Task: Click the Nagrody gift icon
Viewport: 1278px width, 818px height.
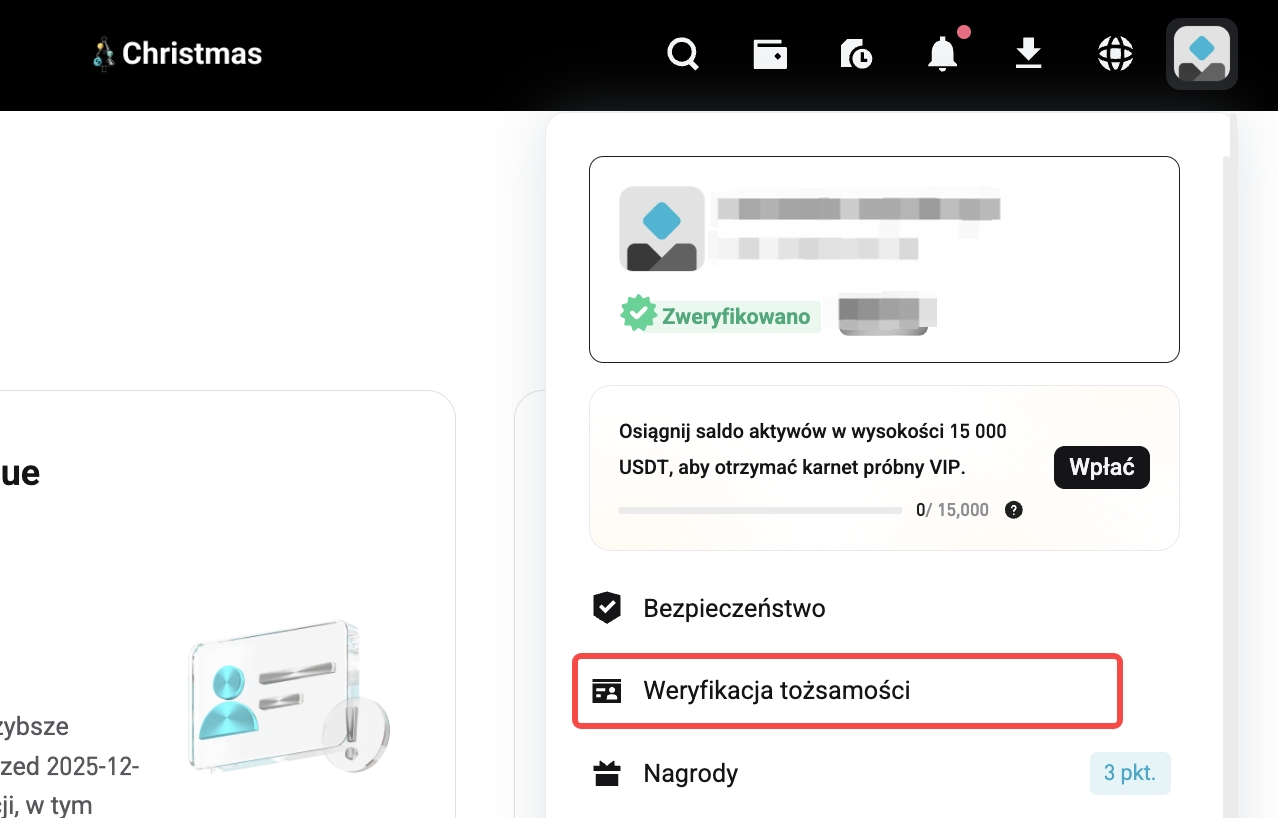Action: (x=607, y=772)
